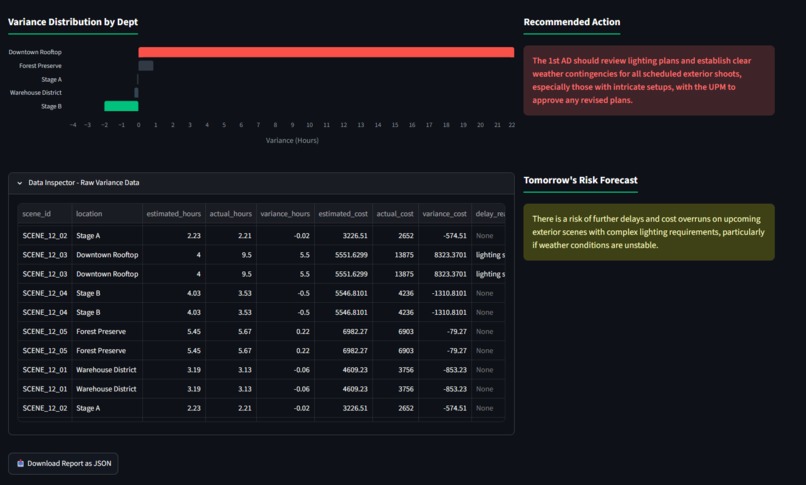Click the Data Inspector - Raw Variance Data header
The width and height of the screenshot is (806, 485).
(x=261, y=183)
